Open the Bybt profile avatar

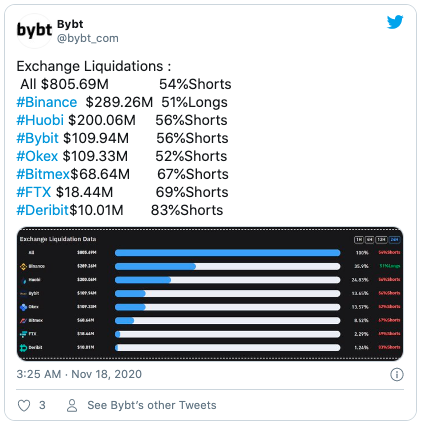tap(34, 31)
